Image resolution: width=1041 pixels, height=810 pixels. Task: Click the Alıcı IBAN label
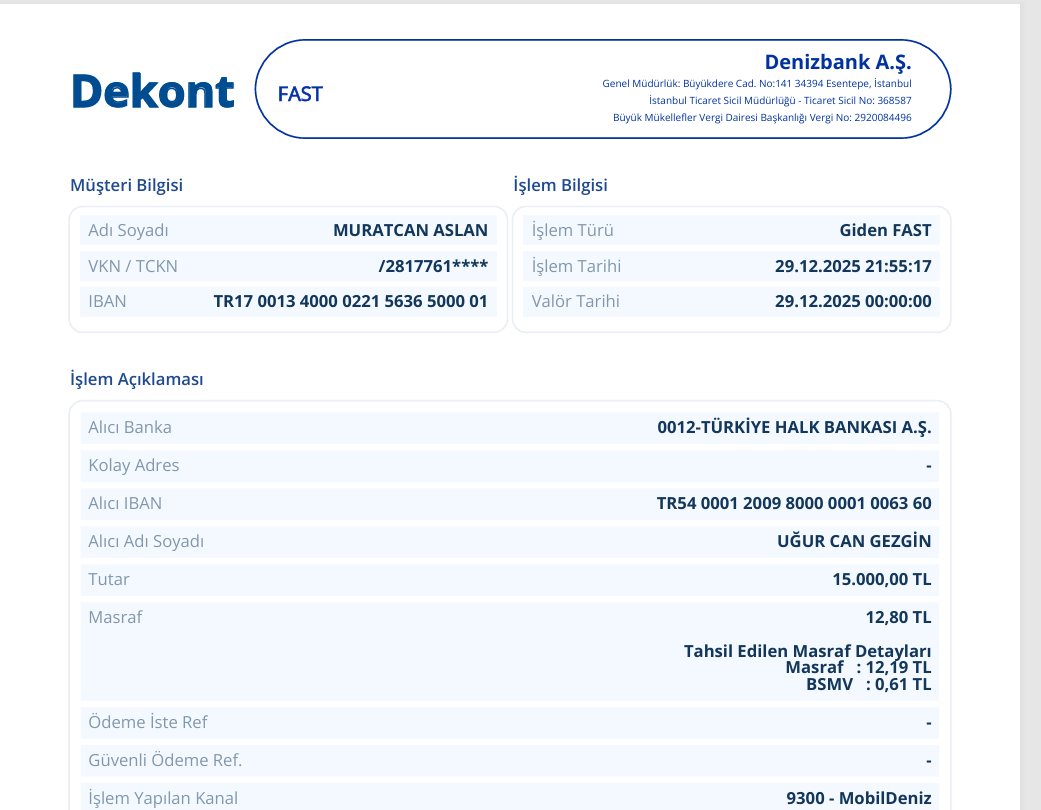[x=125, y=503]
